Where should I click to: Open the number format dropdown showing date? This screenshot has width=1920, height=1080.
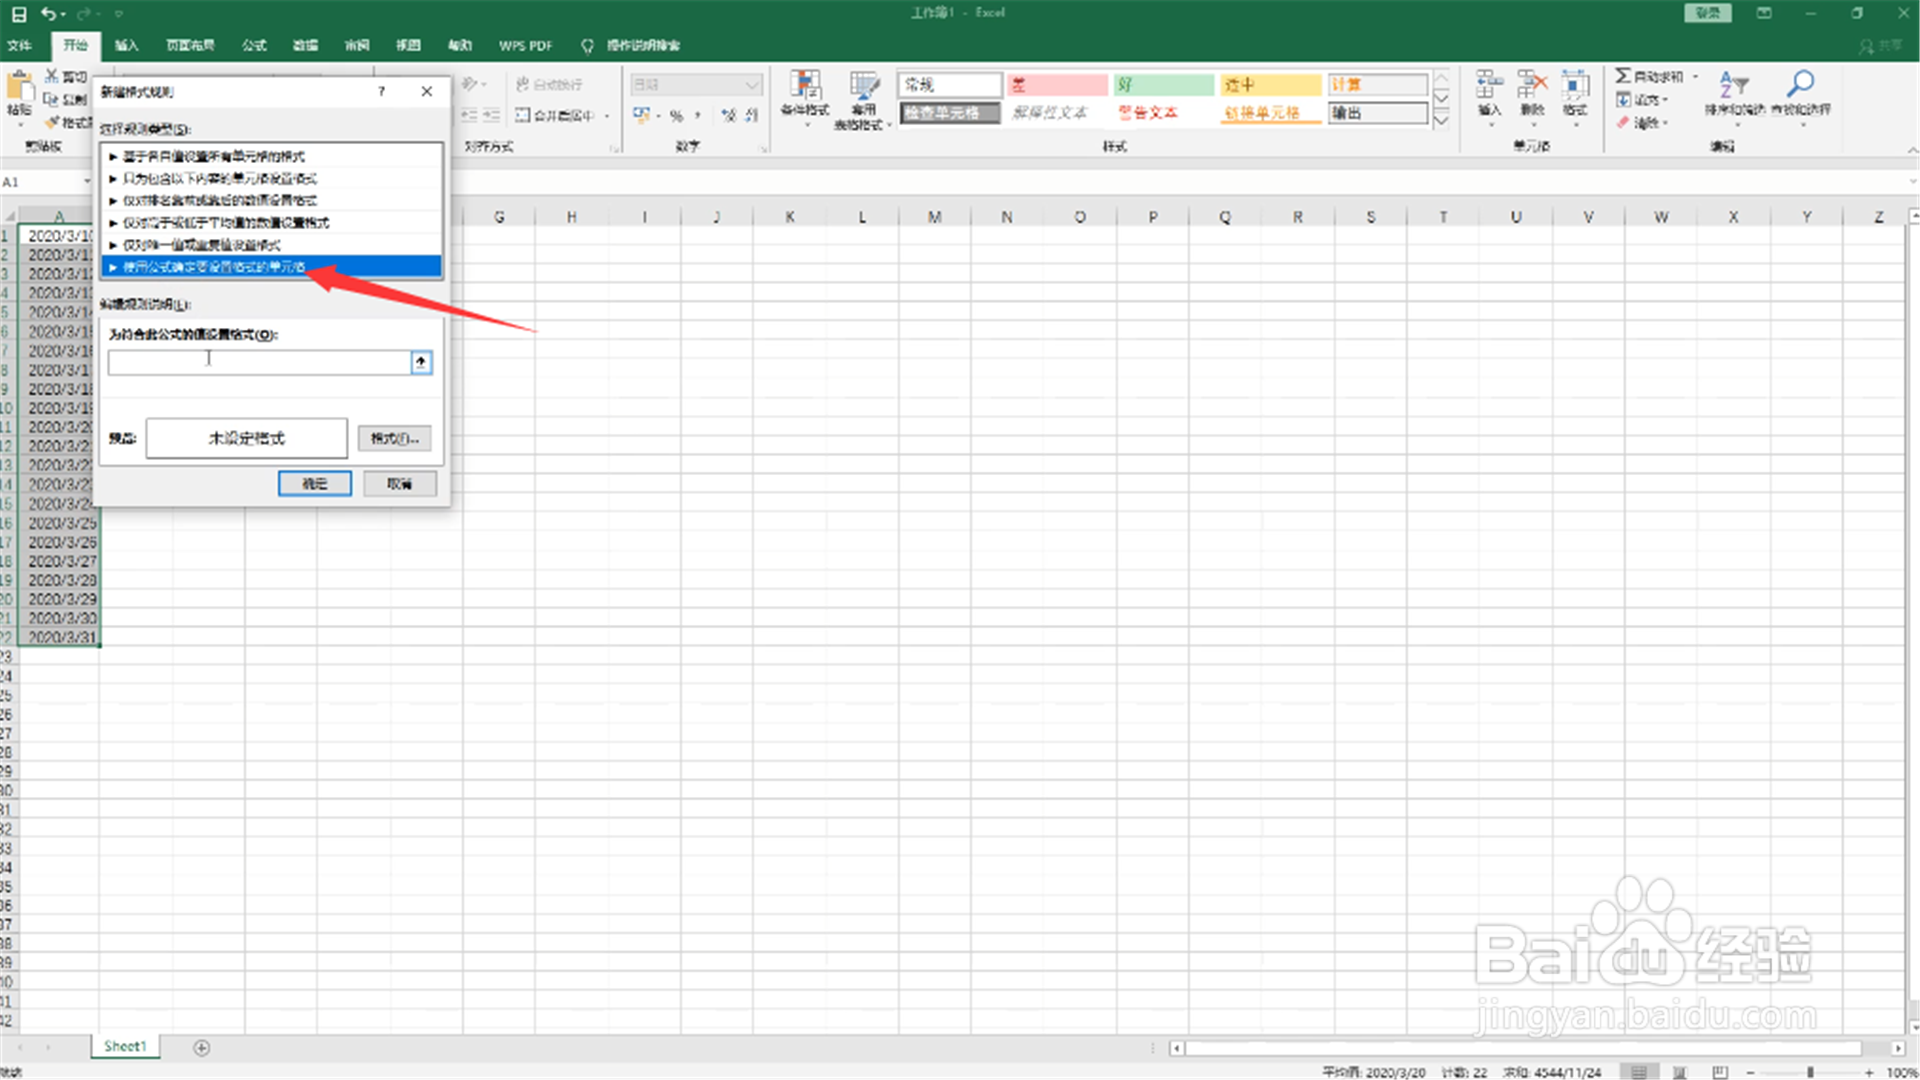coord(752,84)
